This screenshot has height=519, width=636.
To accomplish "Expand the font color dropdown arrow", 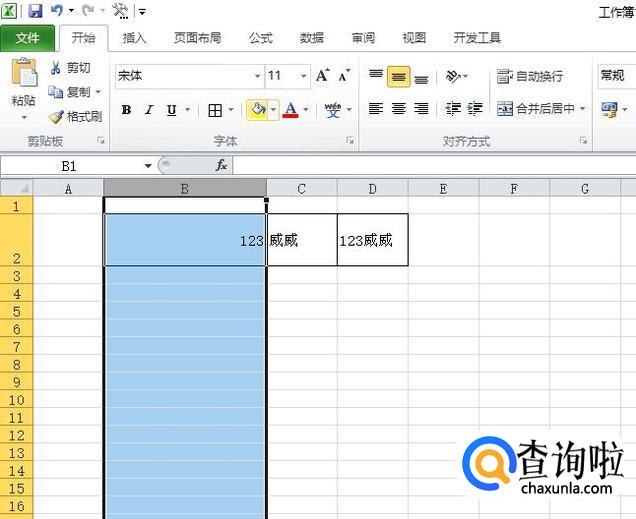I will click(306, 109).
